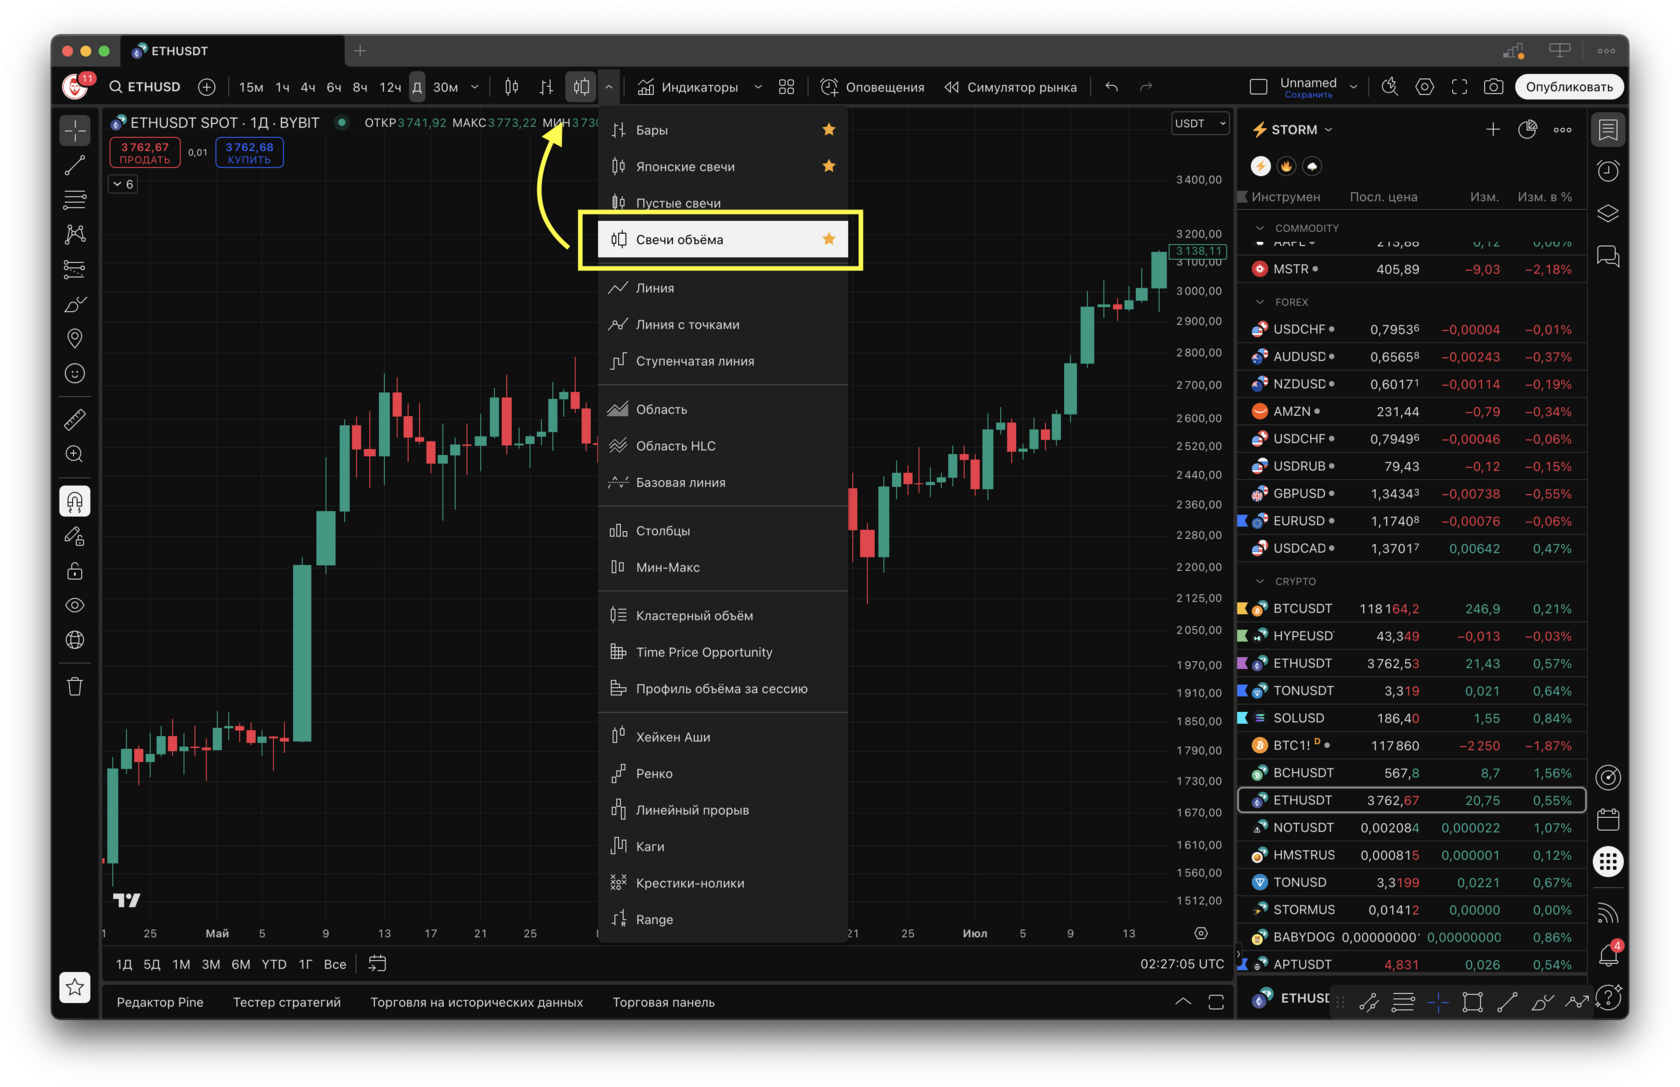Expand the STORM watchlist selector
The width and height of the screenshot is (1680, 1087).
tap(1294, 130)
